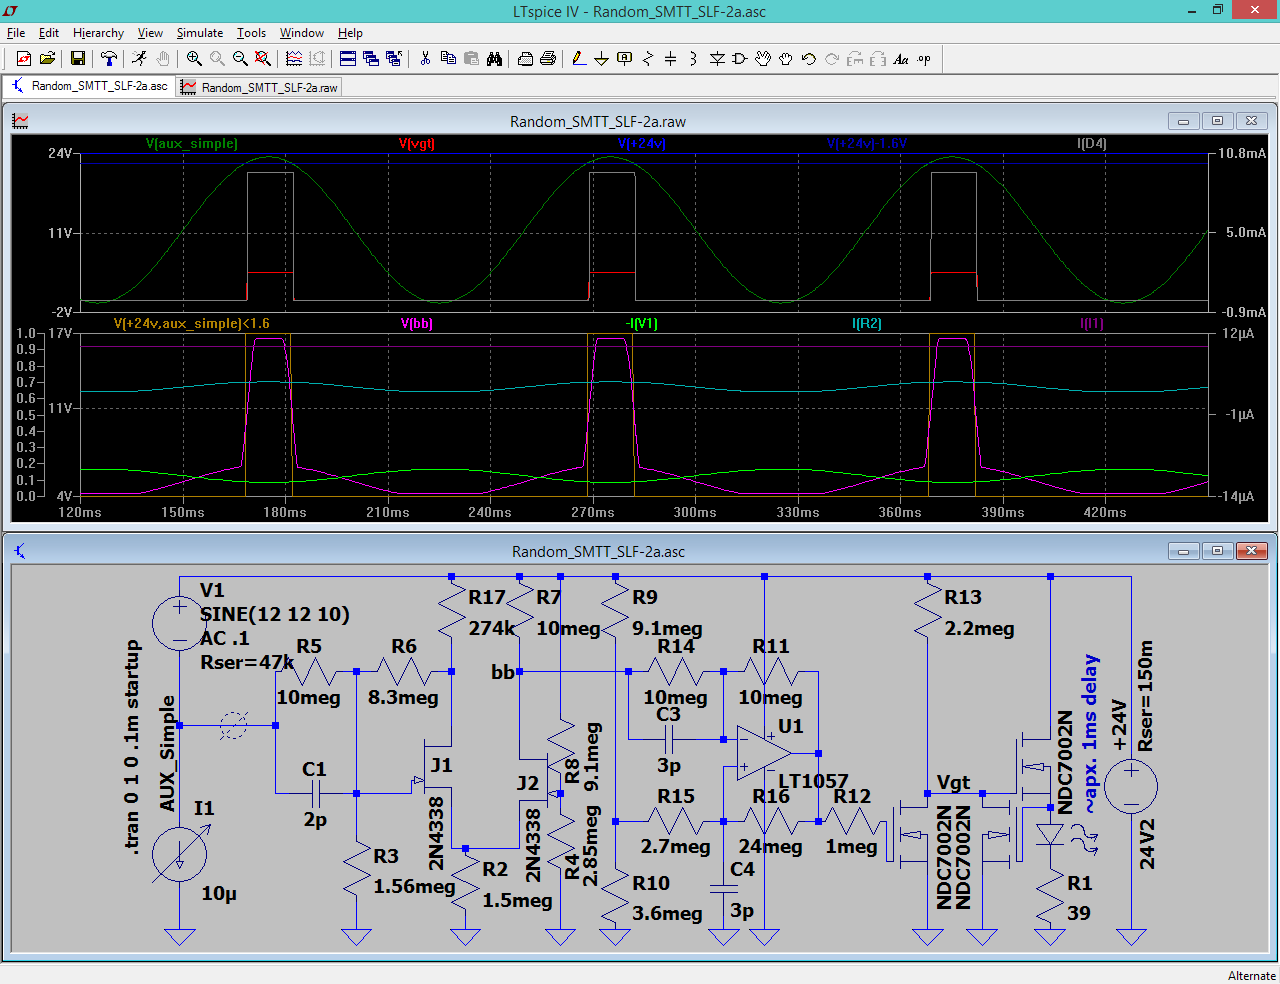Open the Component gate-symbol tool
This screenshot has height=984, width=1280.
coord(740,59)
